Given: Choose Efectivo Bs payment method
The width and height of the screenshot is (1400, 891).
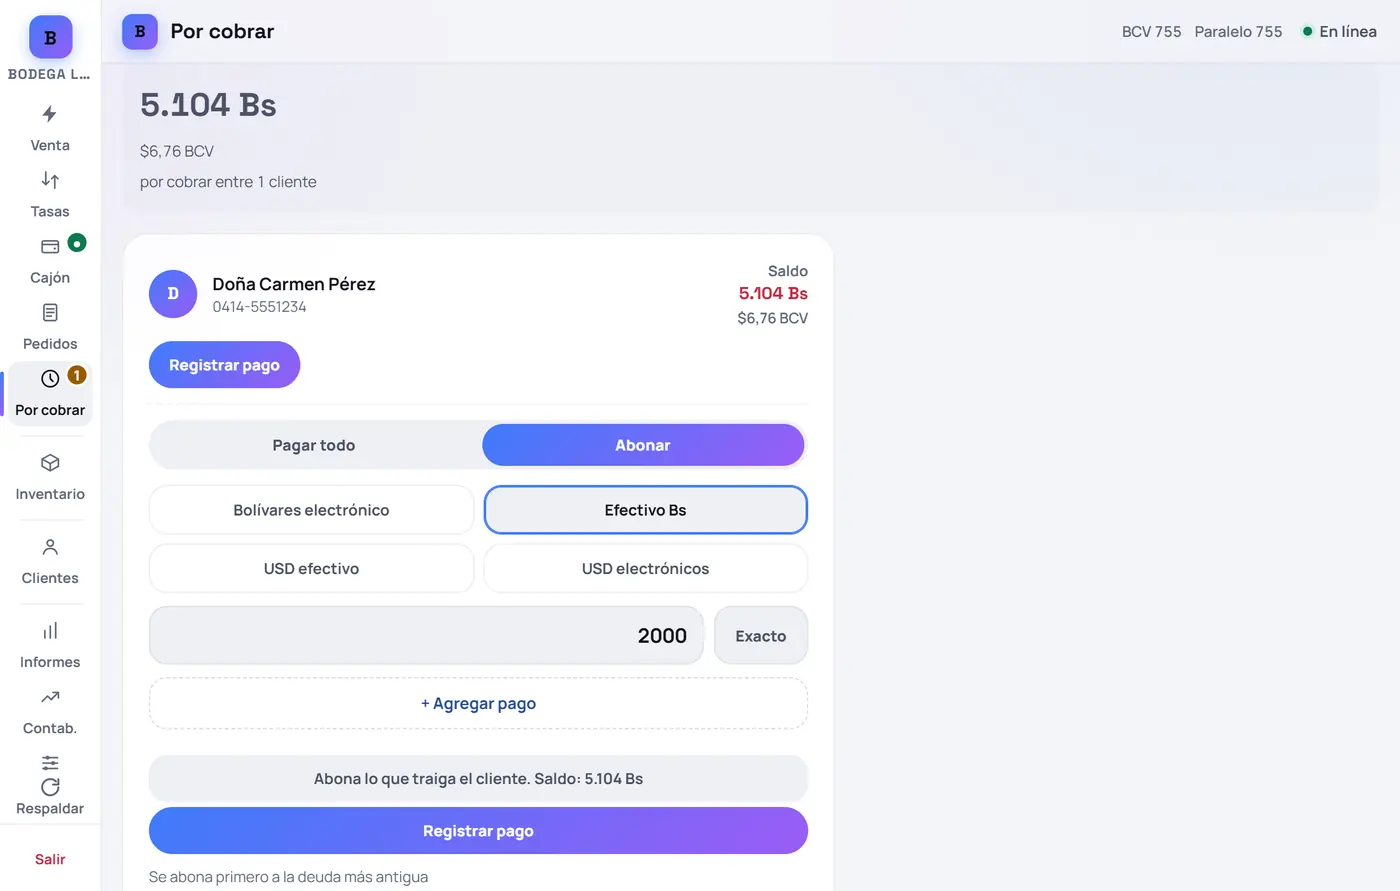Looking at the screenshot, I should point(646,510).
